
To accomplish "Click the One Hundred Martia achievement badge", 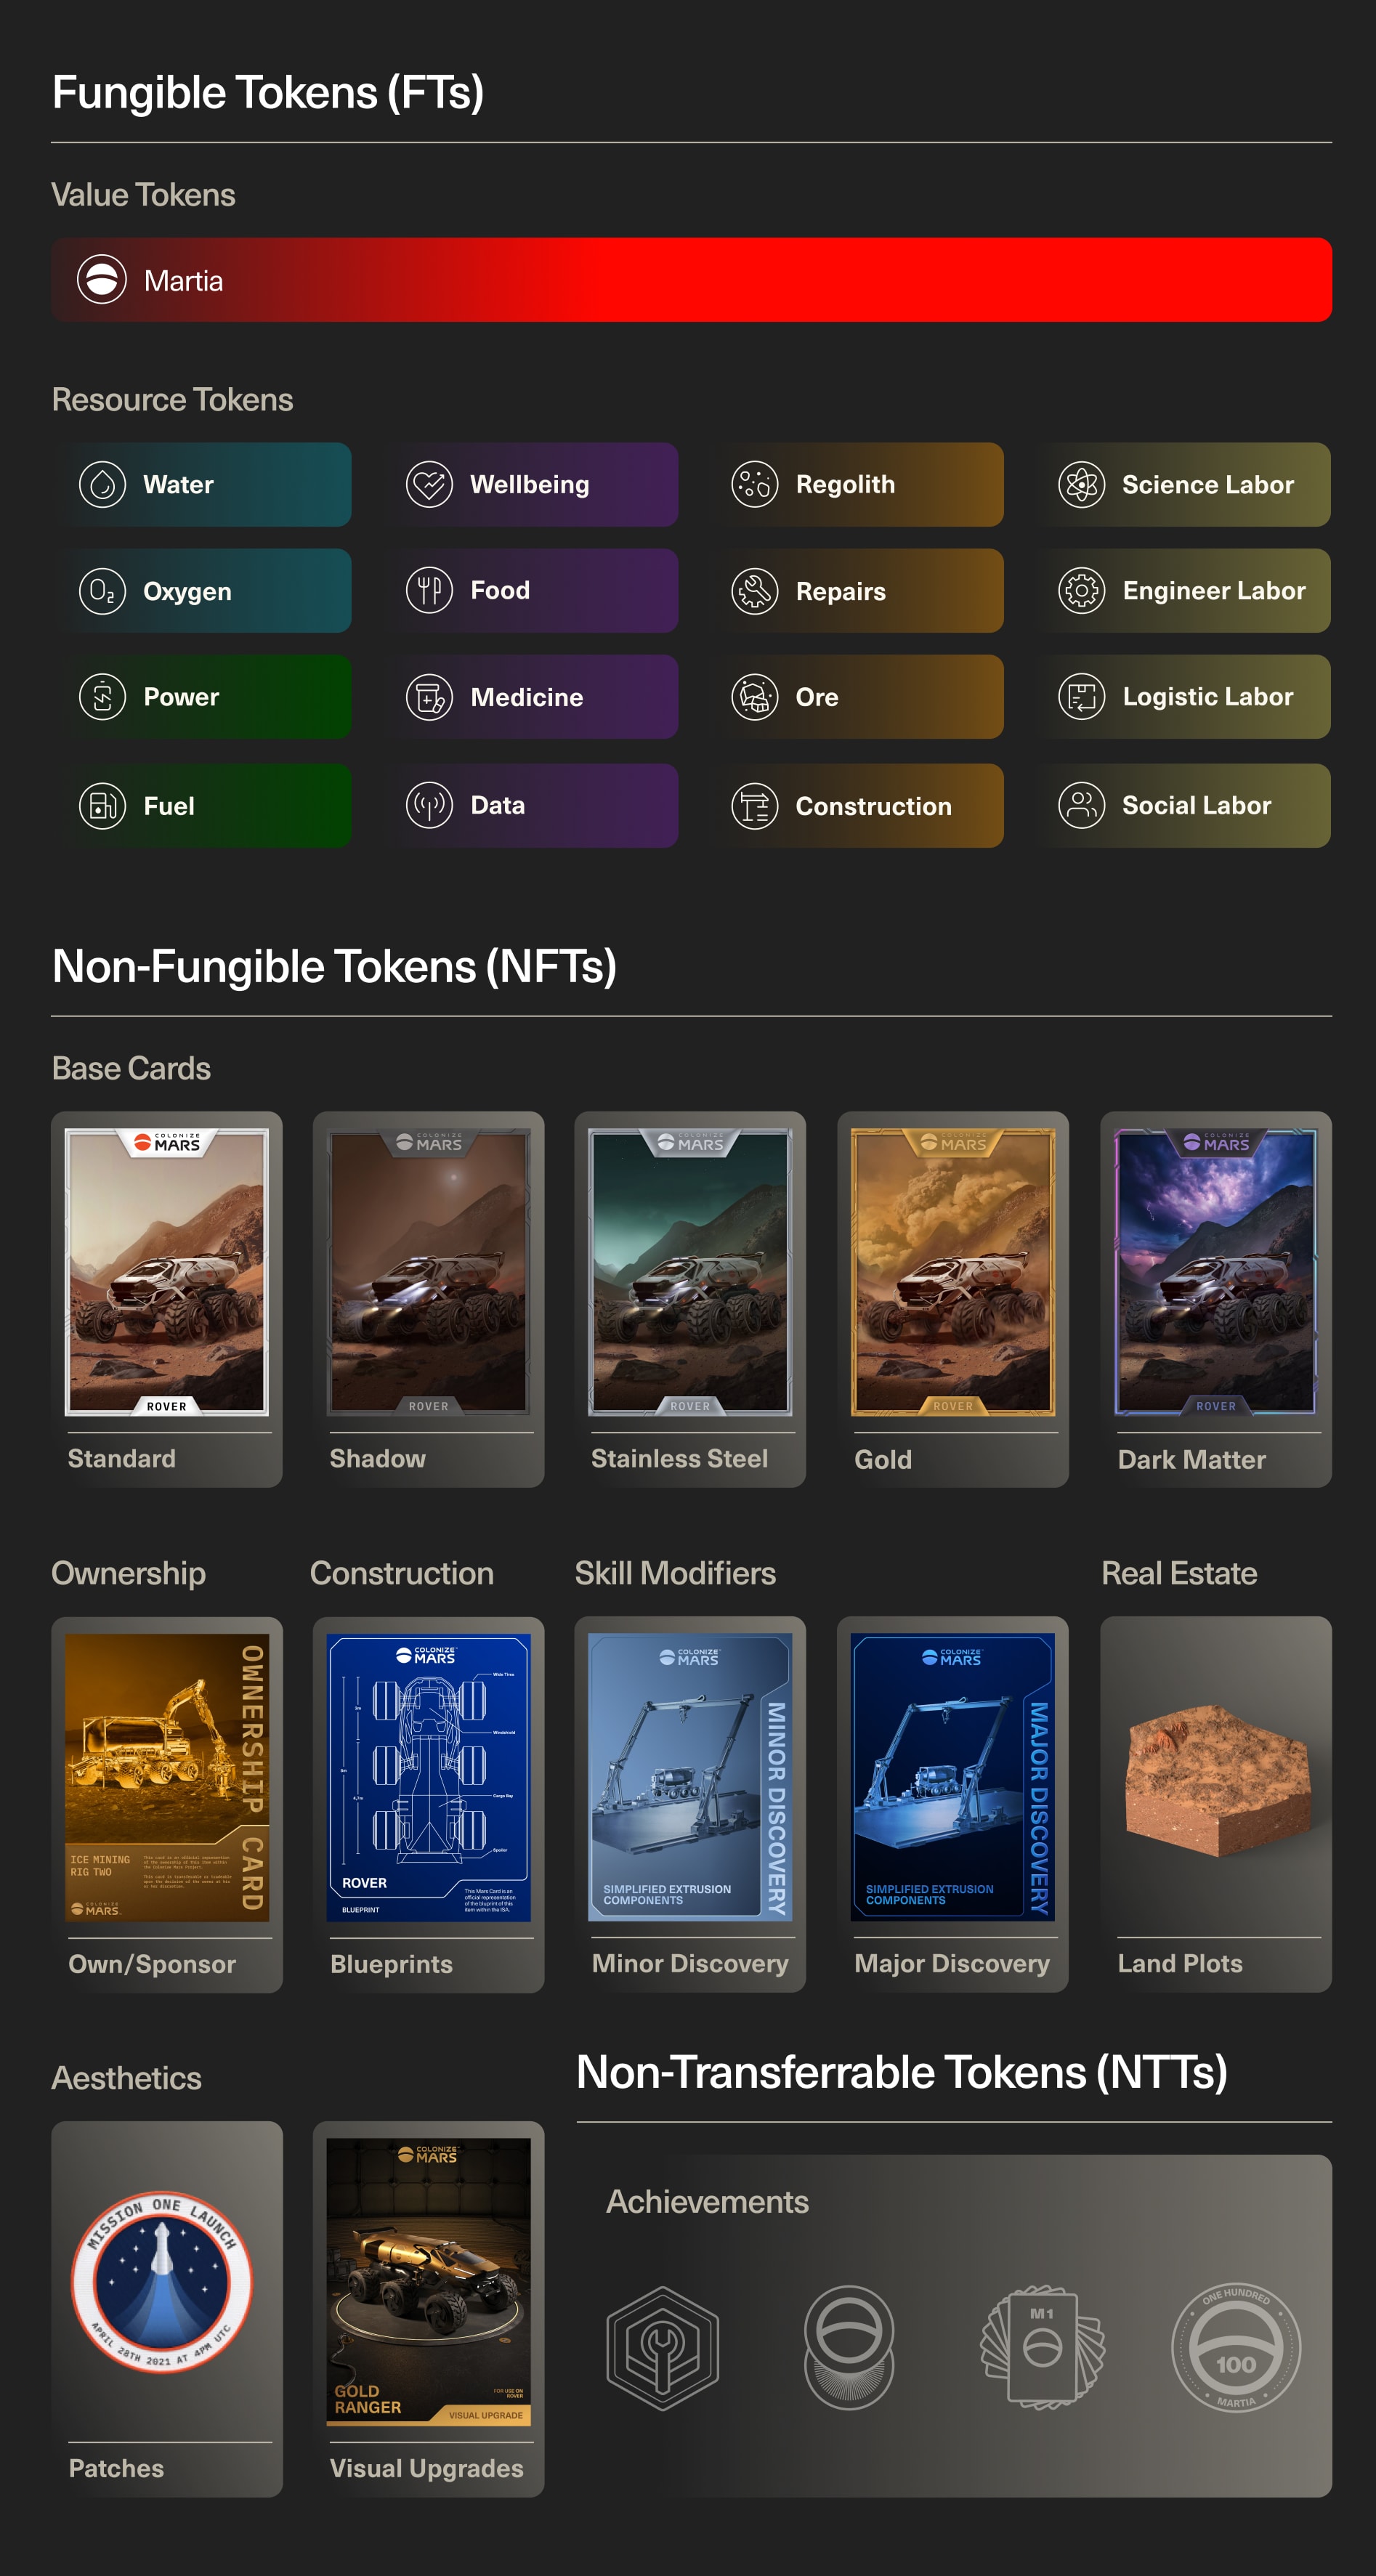I will 1235,2348.
